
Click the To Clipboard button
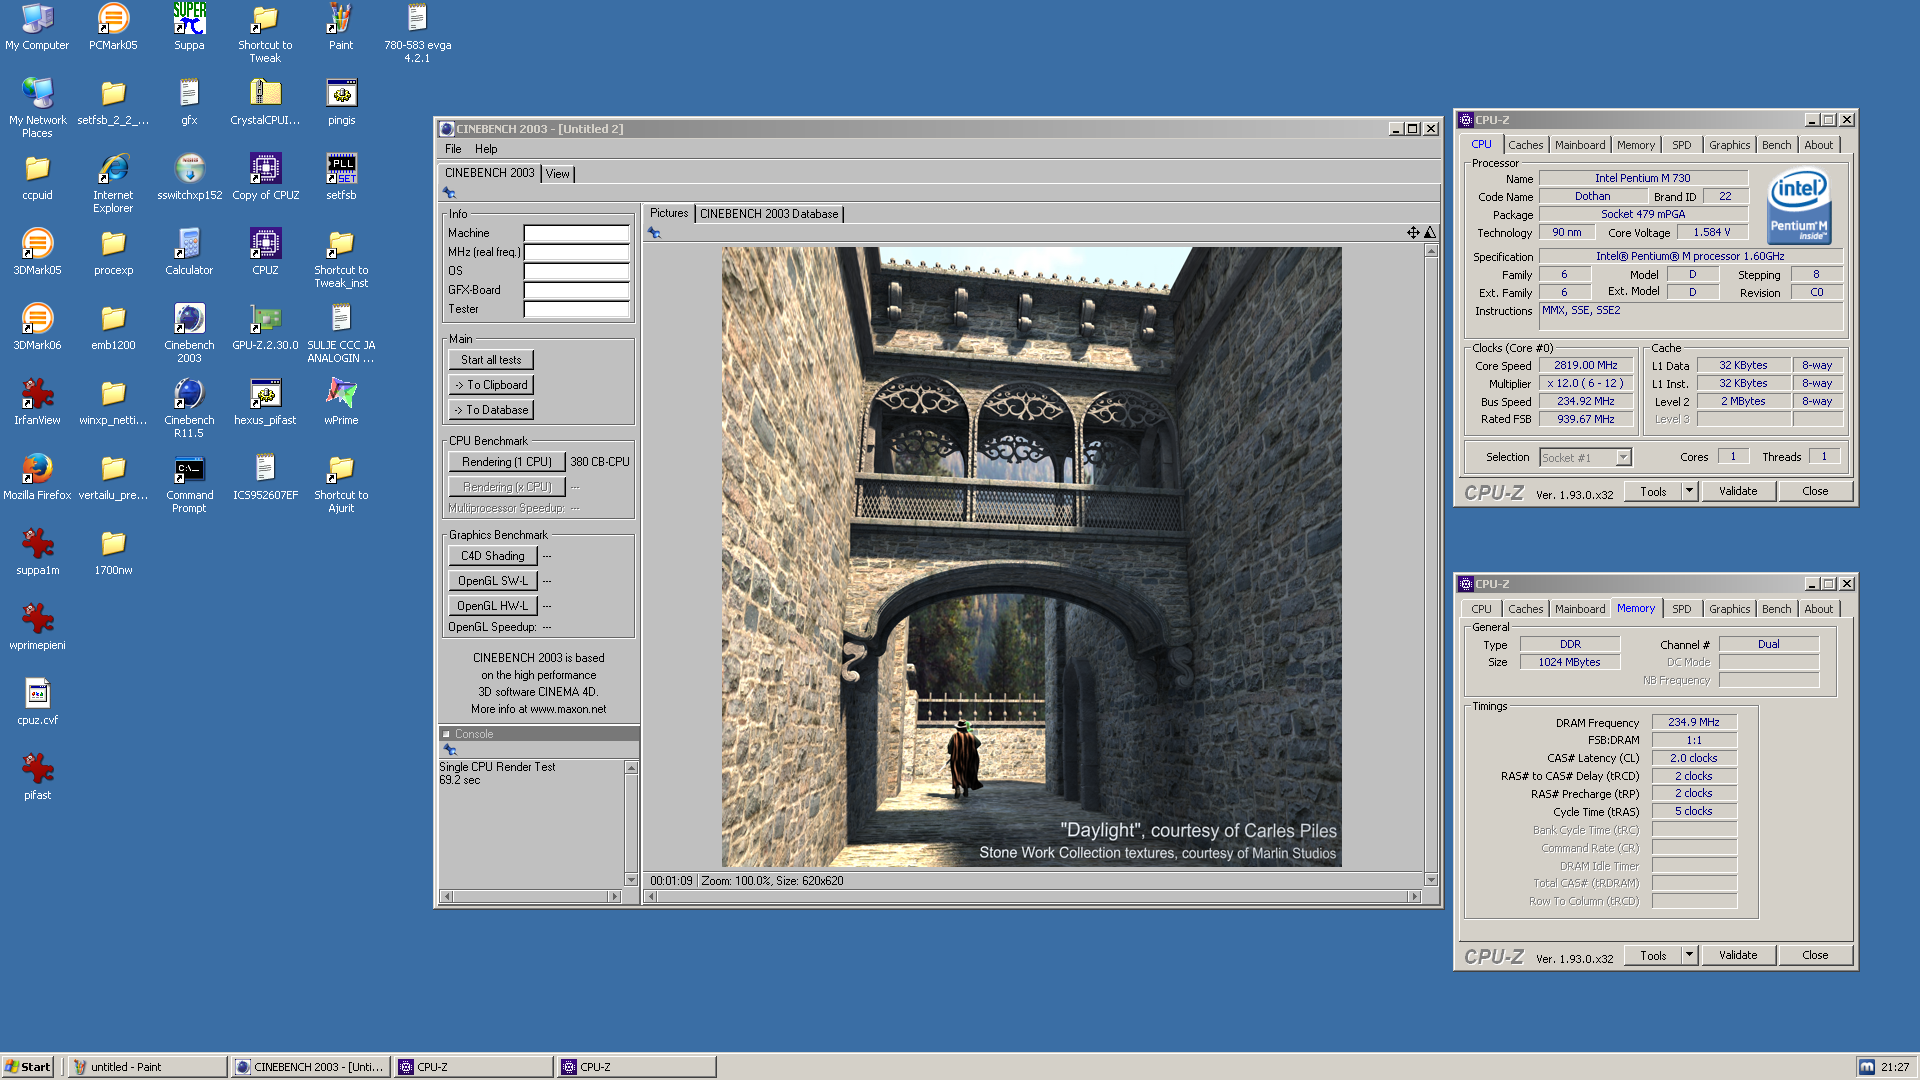tap(491, 385)
